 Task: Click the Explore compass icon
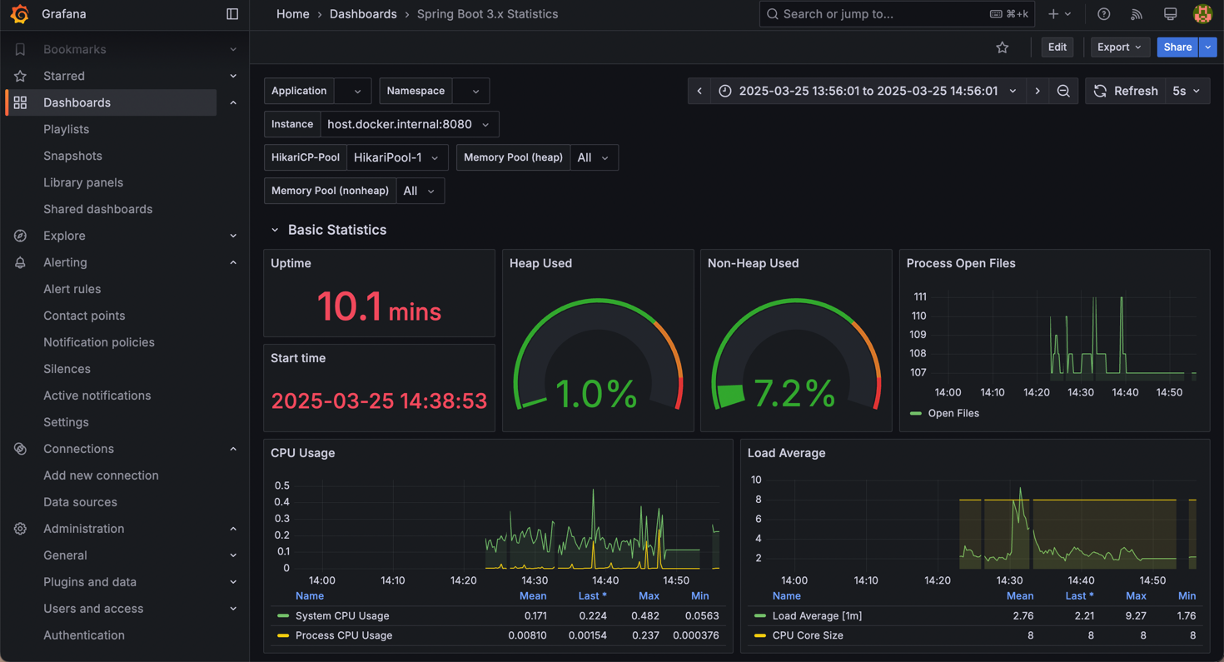coord(20,236)
